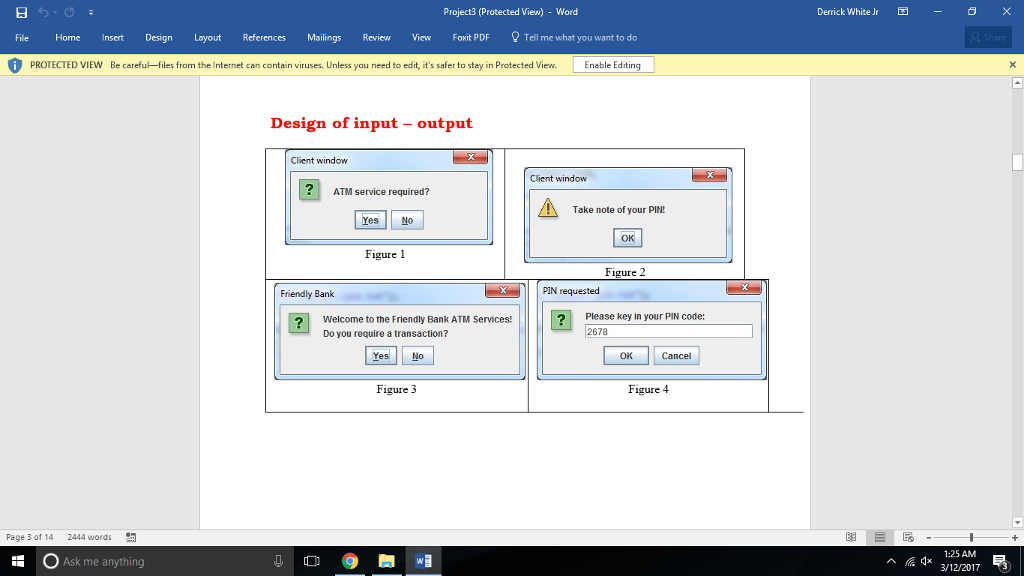Open Ribbon Display Options
This screenshot has width=1024, height=576.
point(903,10)
